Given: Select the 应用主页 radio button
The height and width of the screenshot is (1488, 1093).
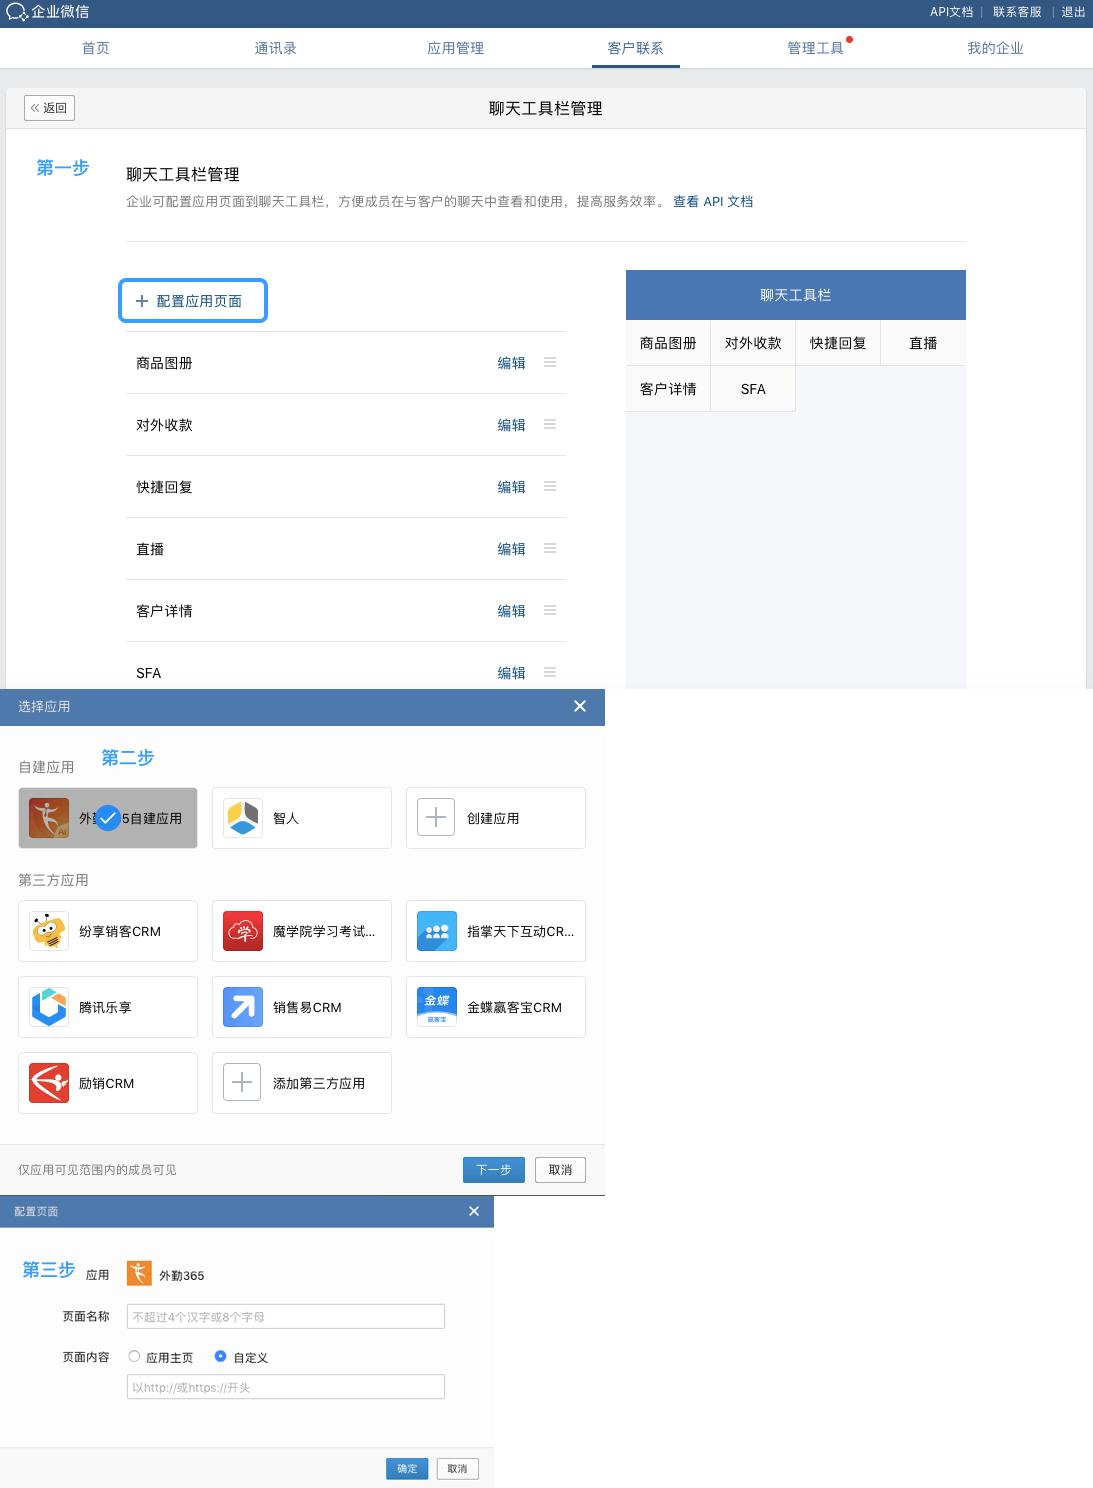Looking at the screenshot, I should pos(134,1357).
